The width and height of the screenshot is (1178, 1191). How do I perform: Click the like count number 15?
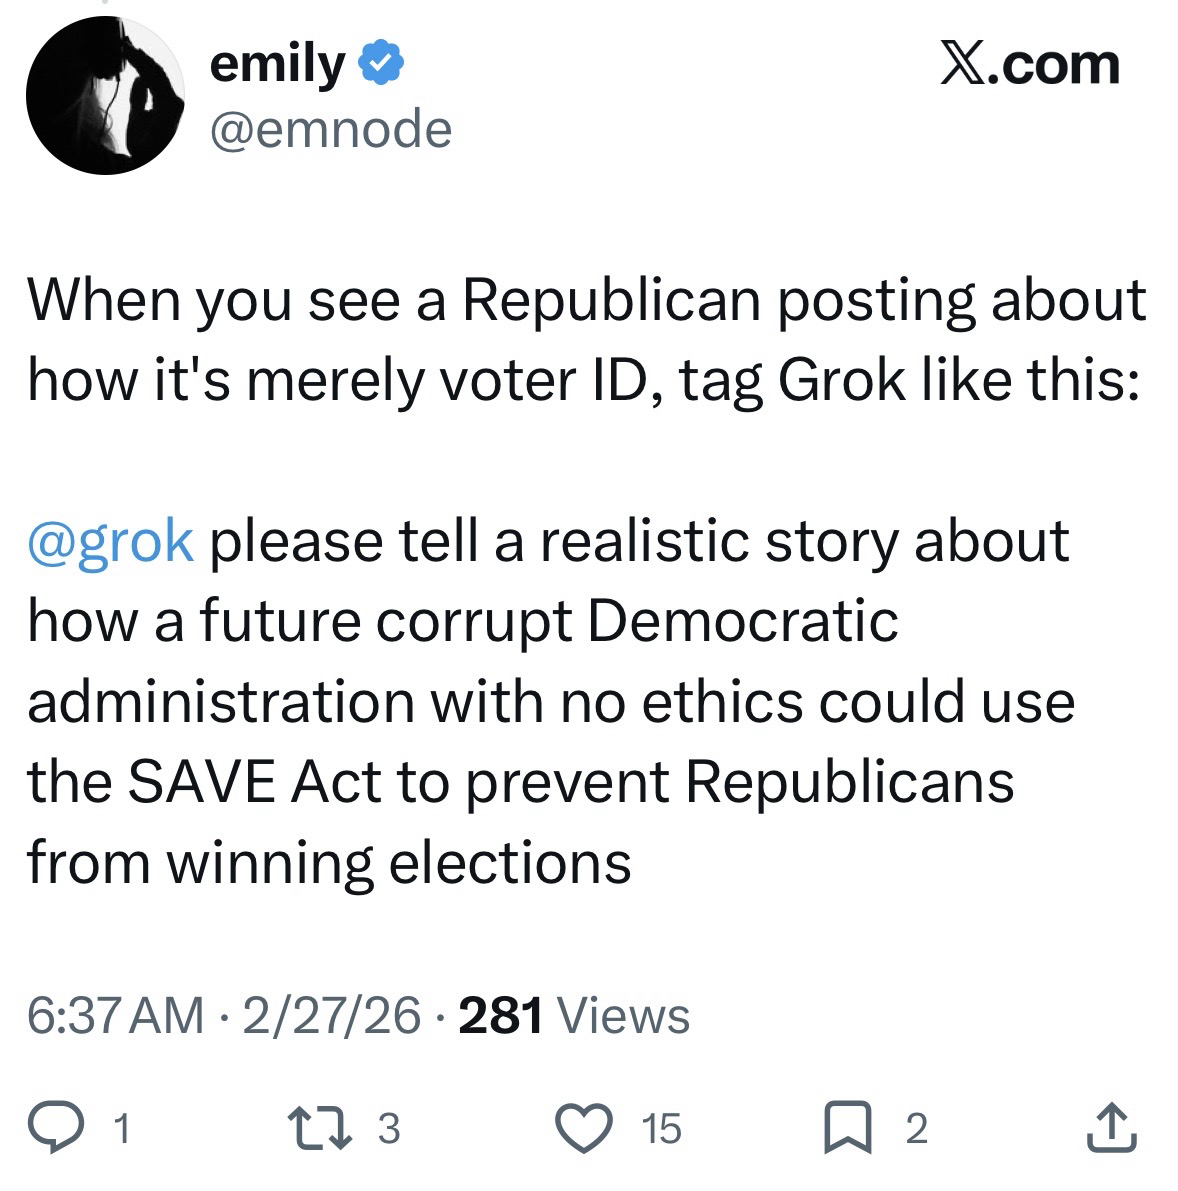point(661,1129)
